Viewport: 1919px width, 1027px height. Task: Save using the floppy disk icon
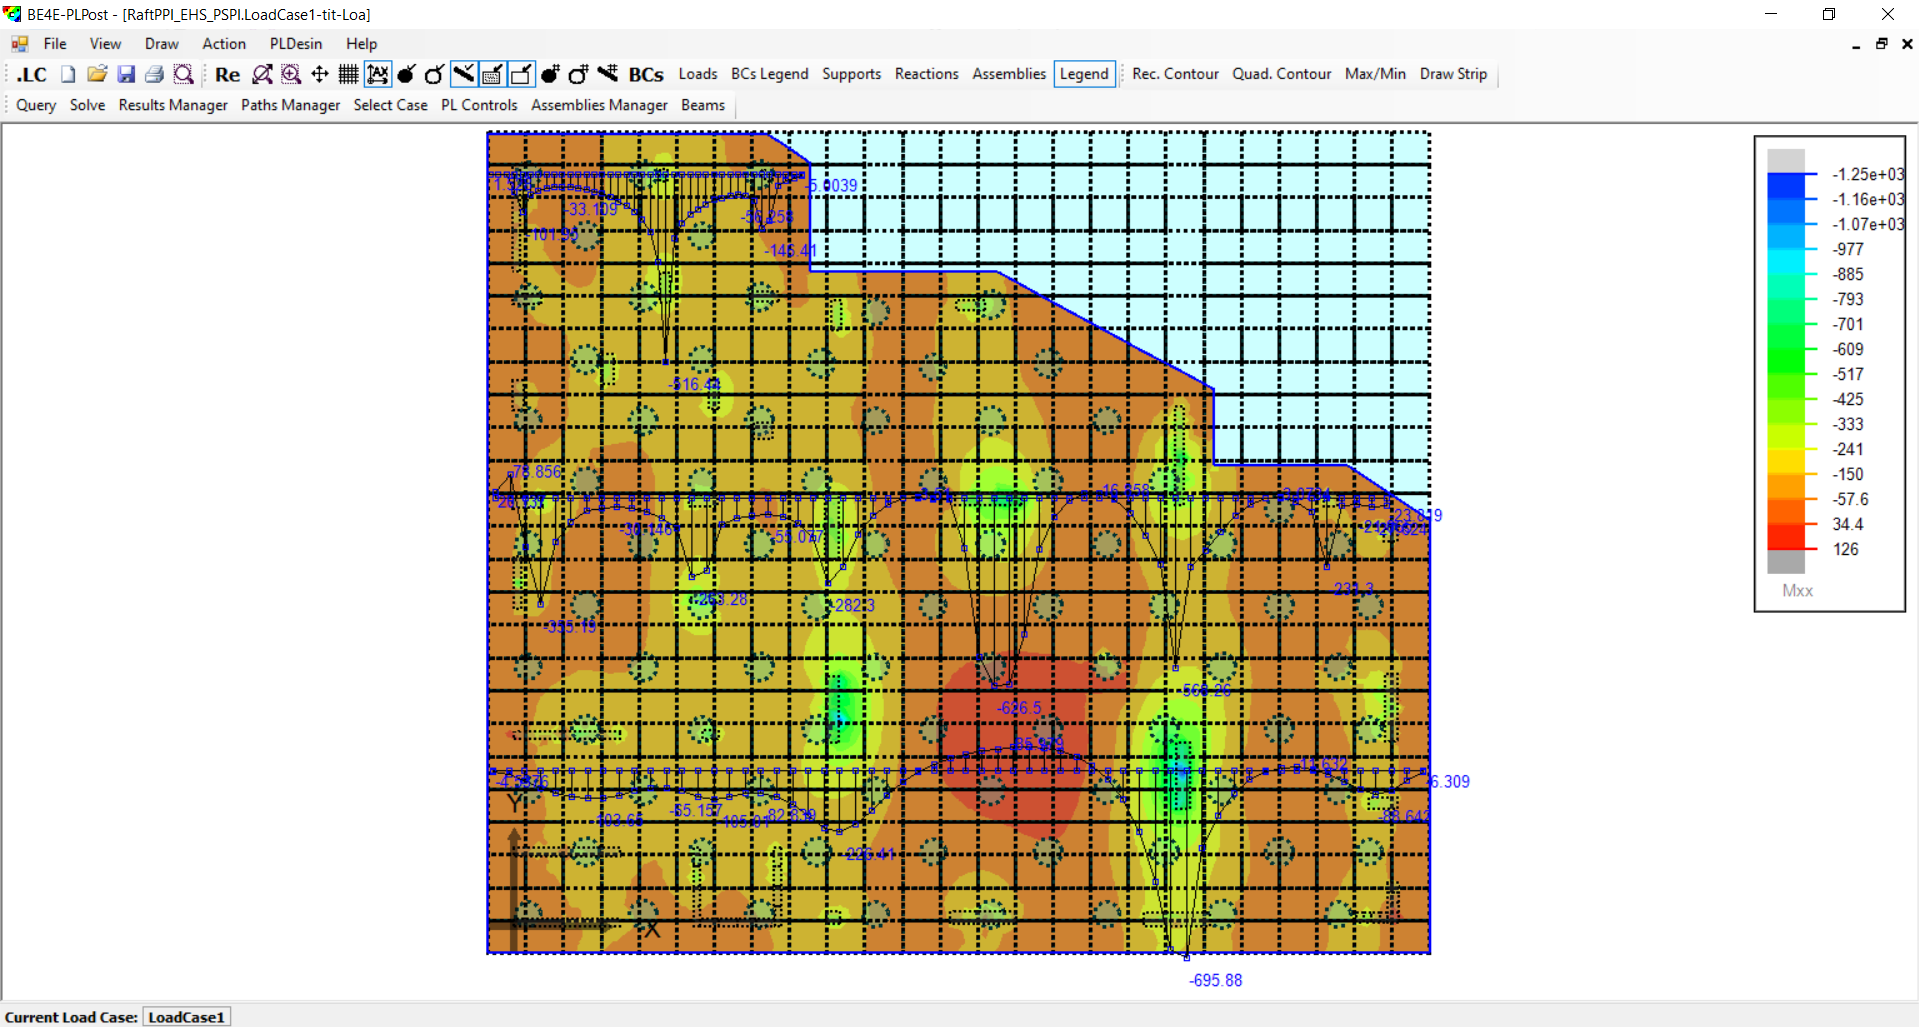(x=126, y=74)
